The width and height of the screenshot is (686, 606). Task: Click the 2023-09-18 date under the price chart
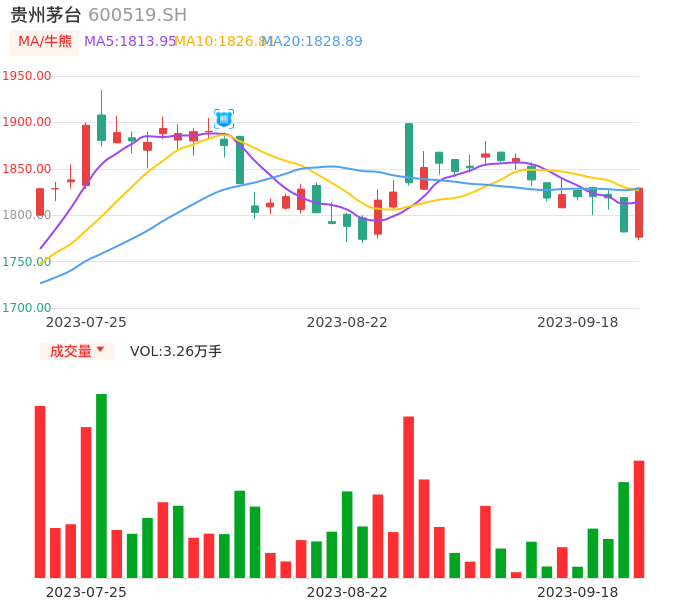pos(577,322)
